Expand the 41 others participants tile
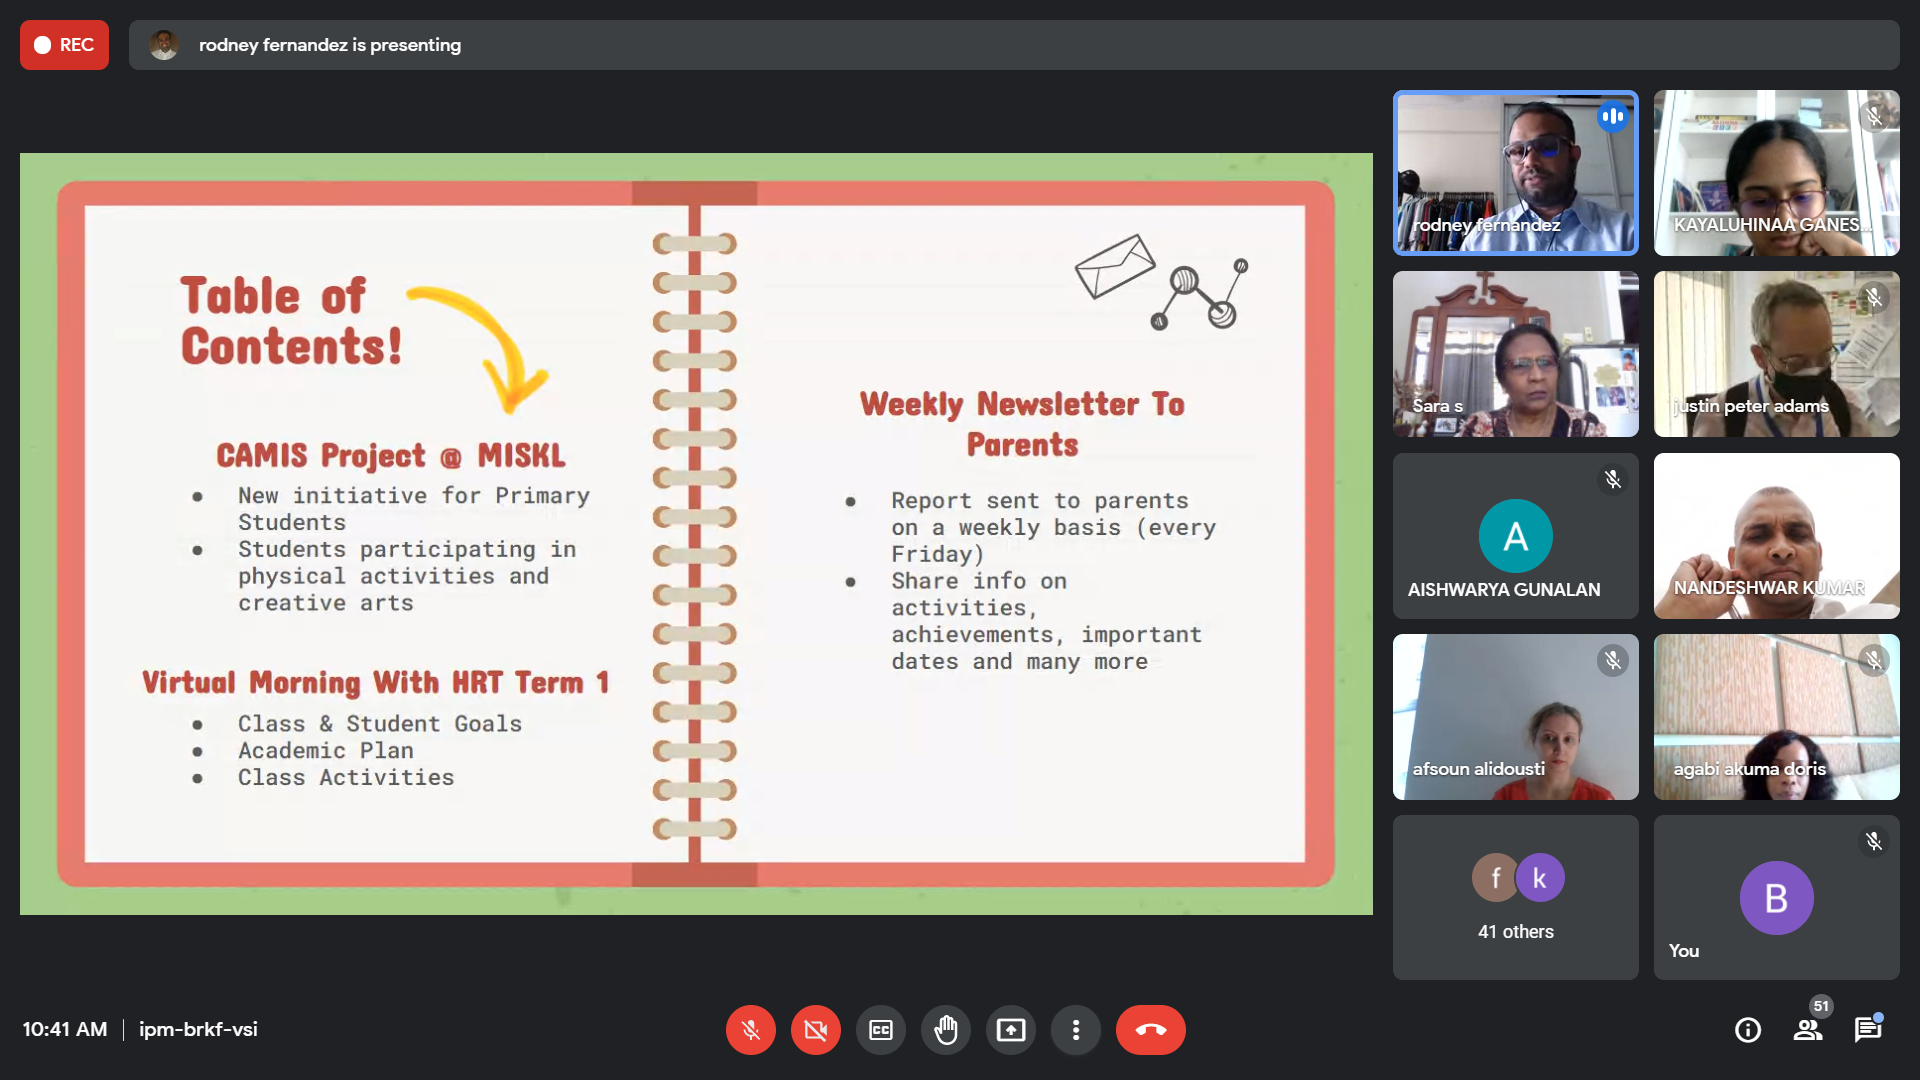 [1515, 897]
